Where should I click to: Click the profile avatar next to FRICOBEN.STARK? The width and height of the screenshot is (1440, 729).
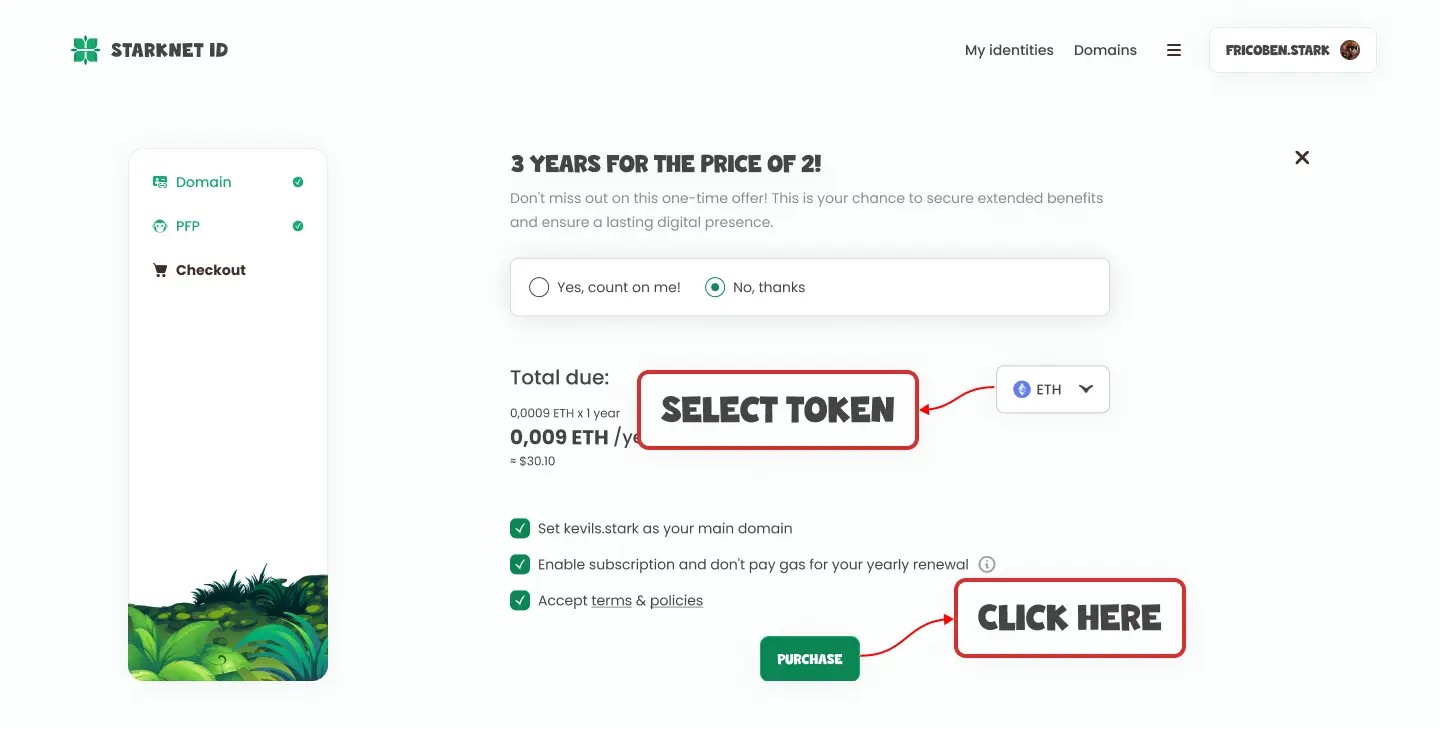coord(1350,50)
